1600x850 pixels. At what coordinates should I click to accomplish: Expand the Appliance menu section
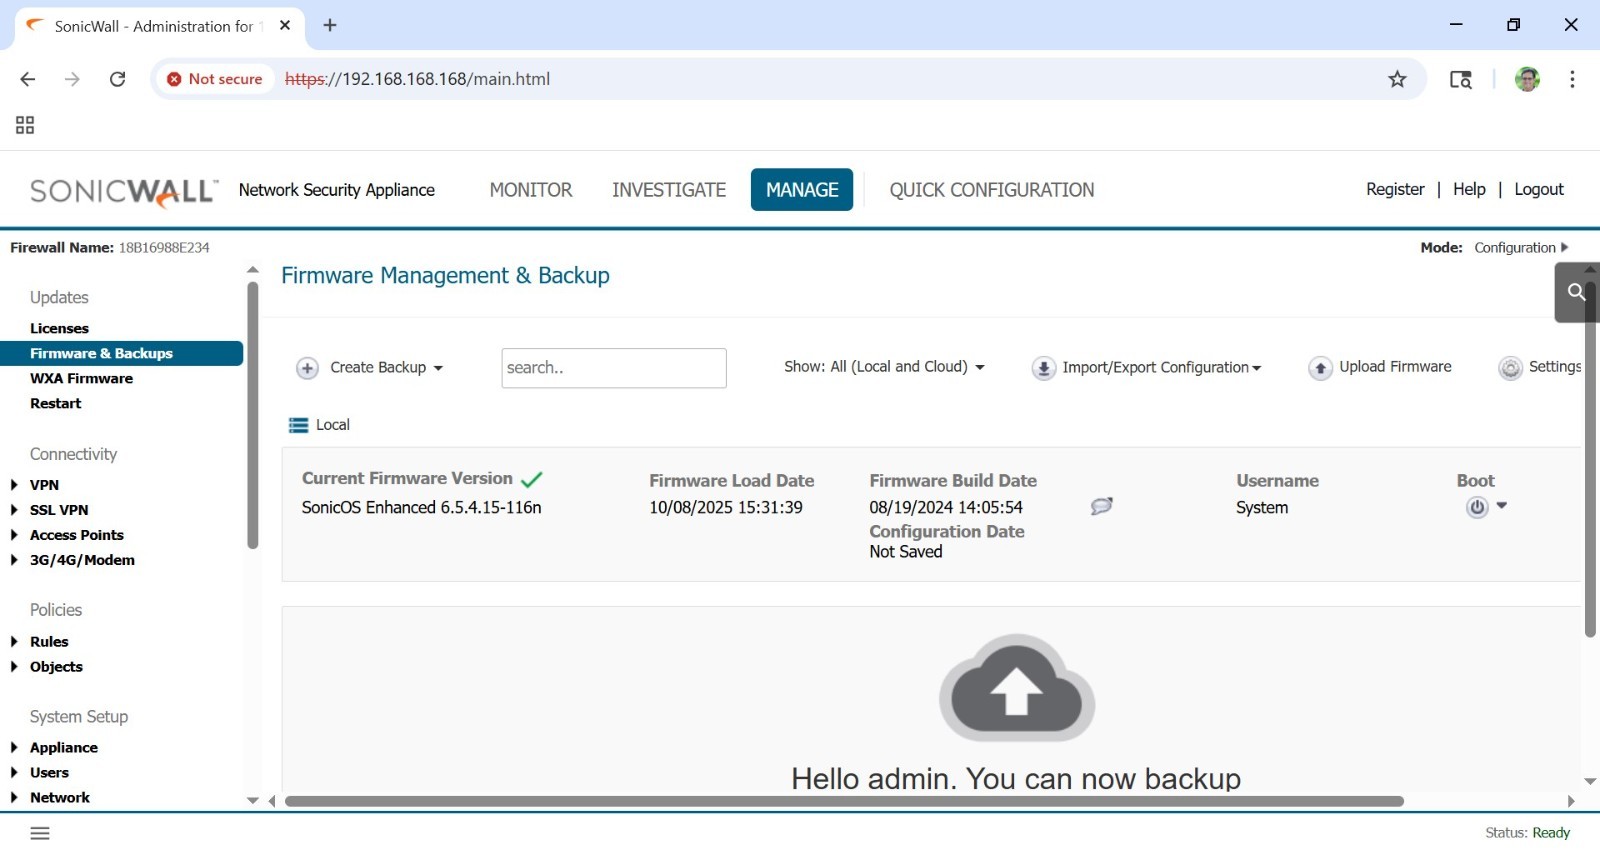pyautogui.click(x=14, y=748)
